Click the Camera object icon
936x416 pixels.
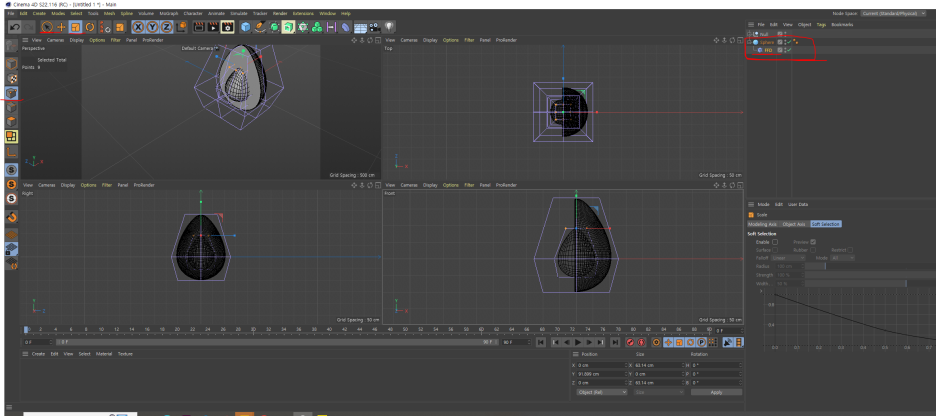pyautogui.click(x=375, y=27)
